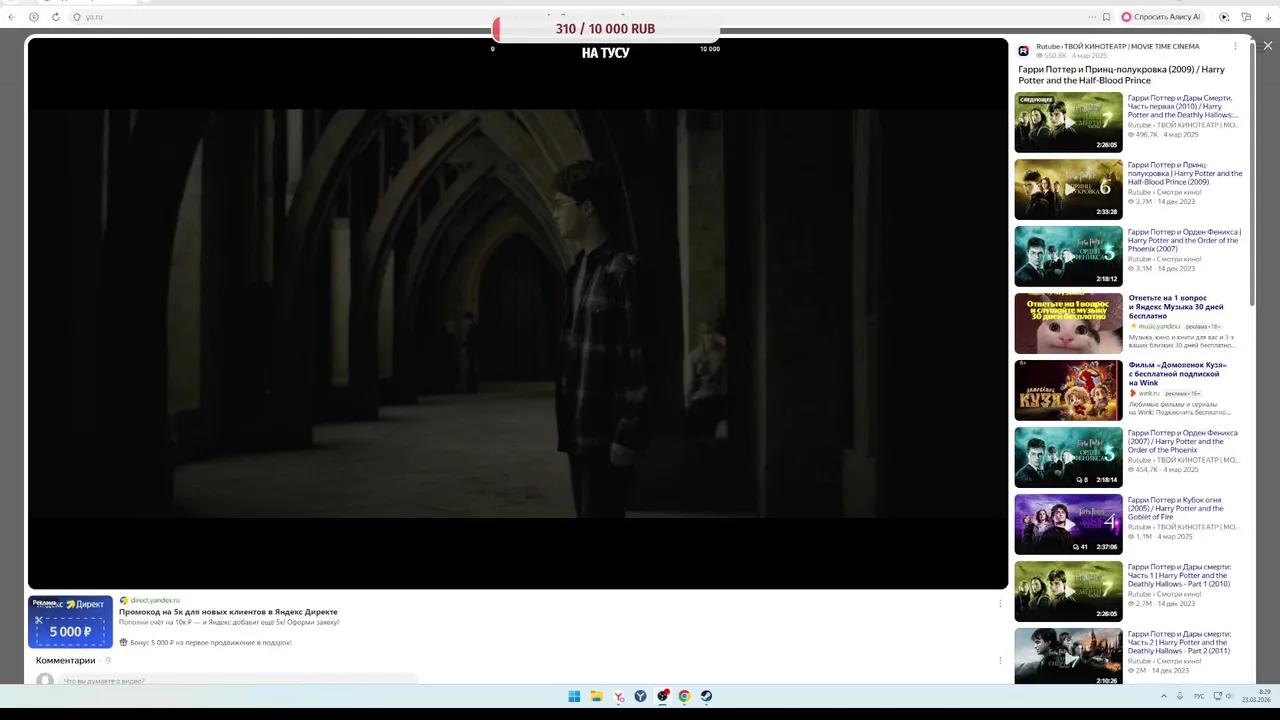Open the site security shield icon

(77, 17)
